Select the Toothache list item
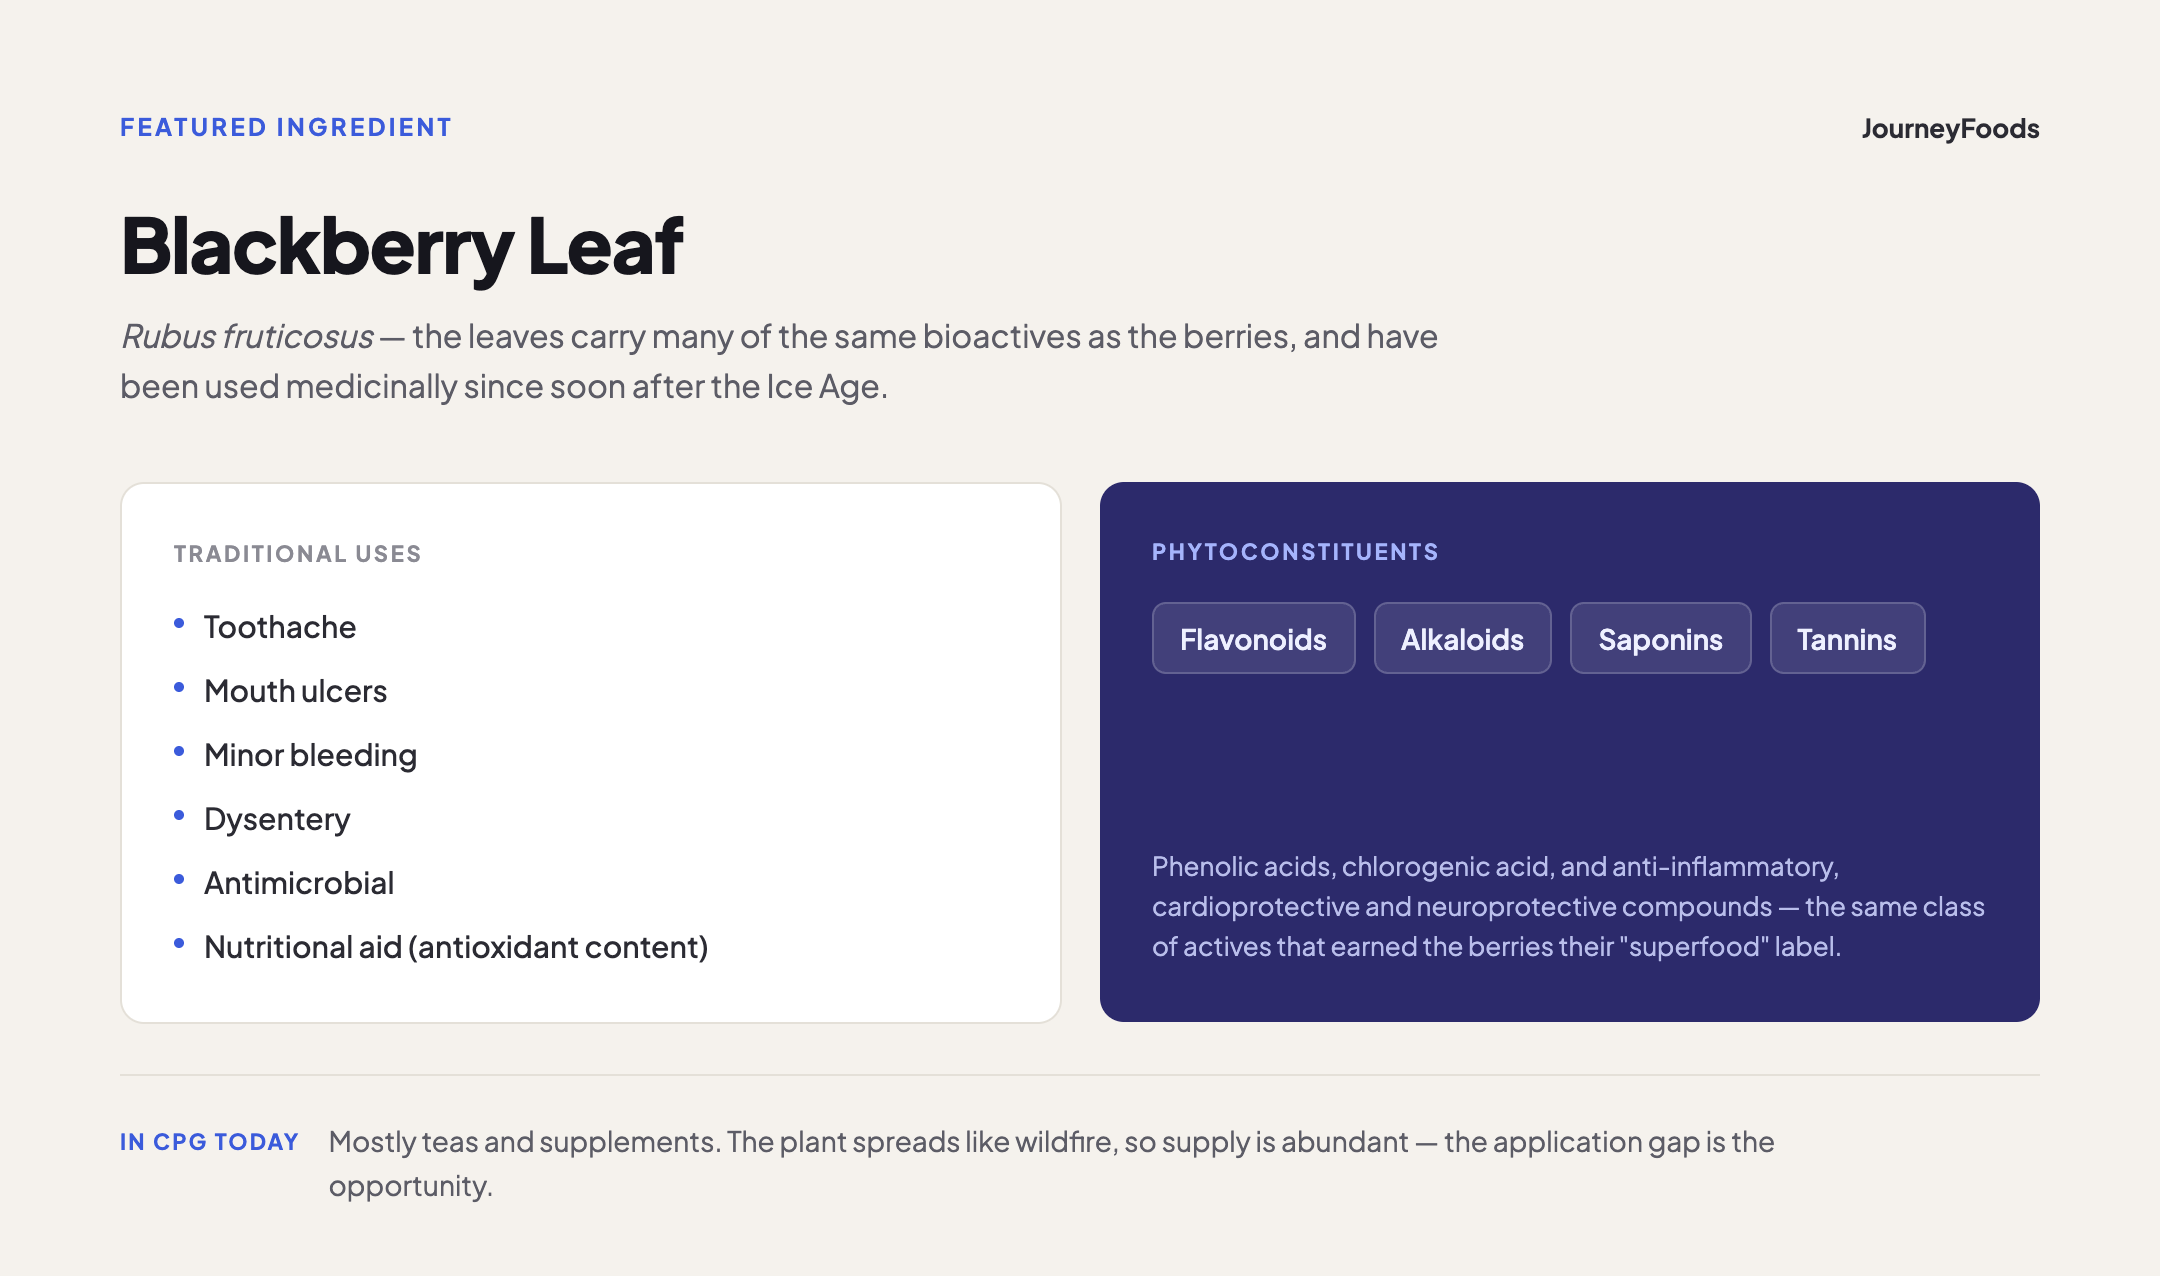2160x1276 pixels. pos(280,627)
